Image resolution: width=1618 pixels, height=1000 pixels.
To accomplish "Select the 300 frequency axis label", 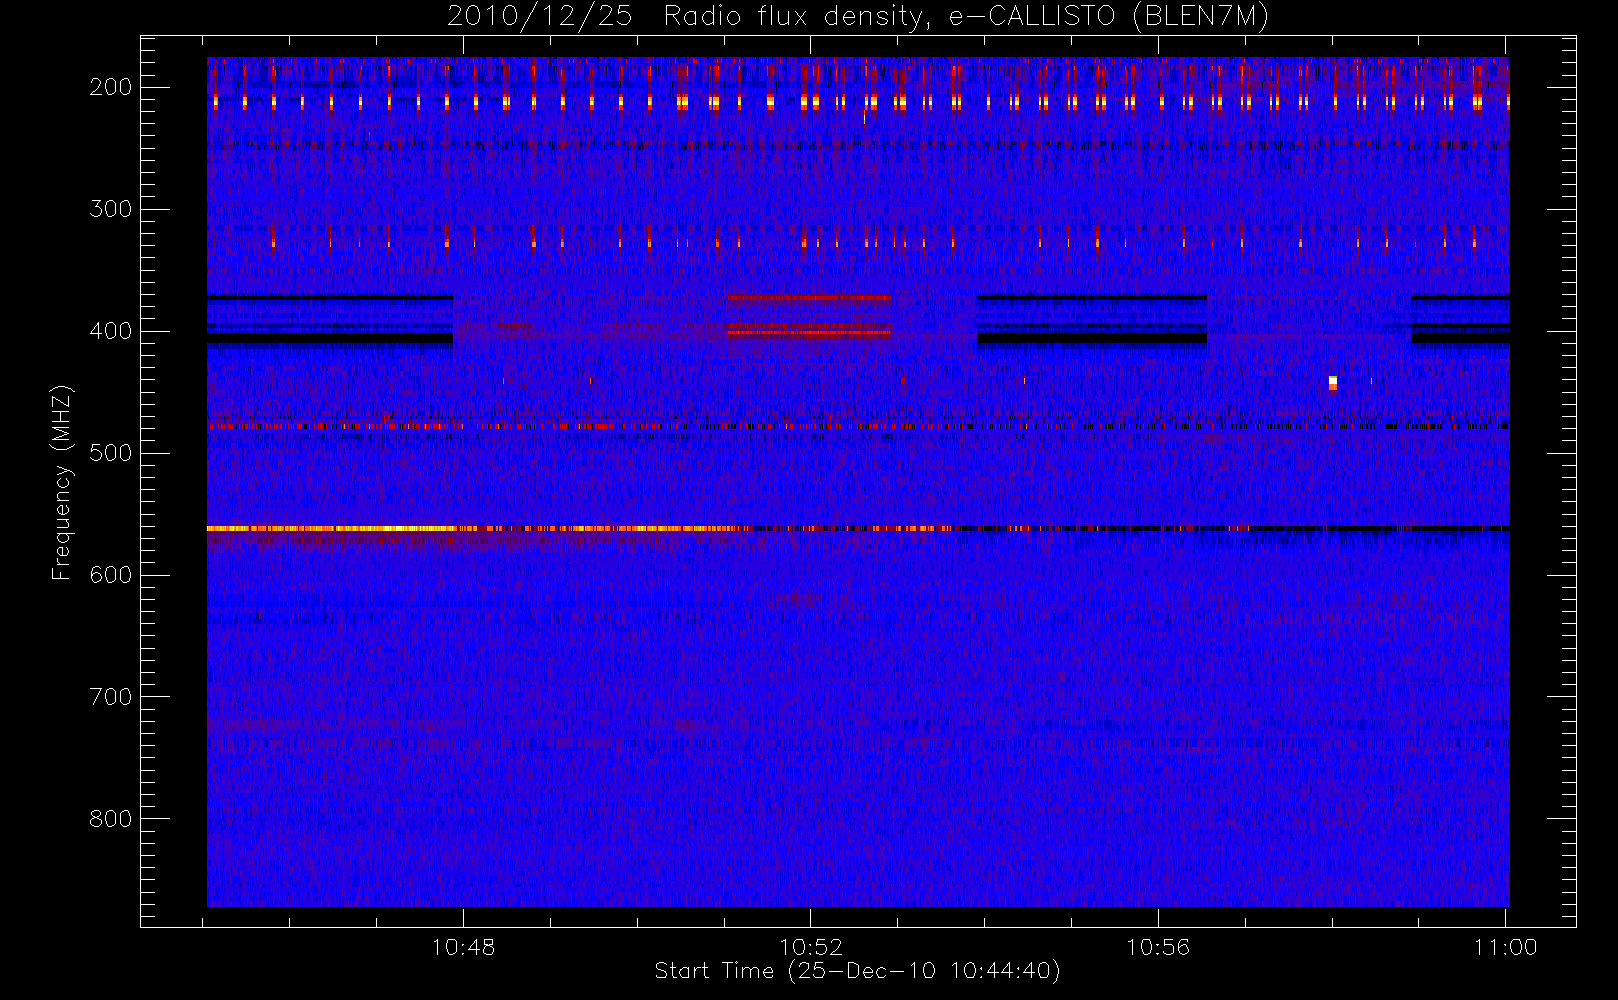I will pyautogui.click(x=110, y=209).
